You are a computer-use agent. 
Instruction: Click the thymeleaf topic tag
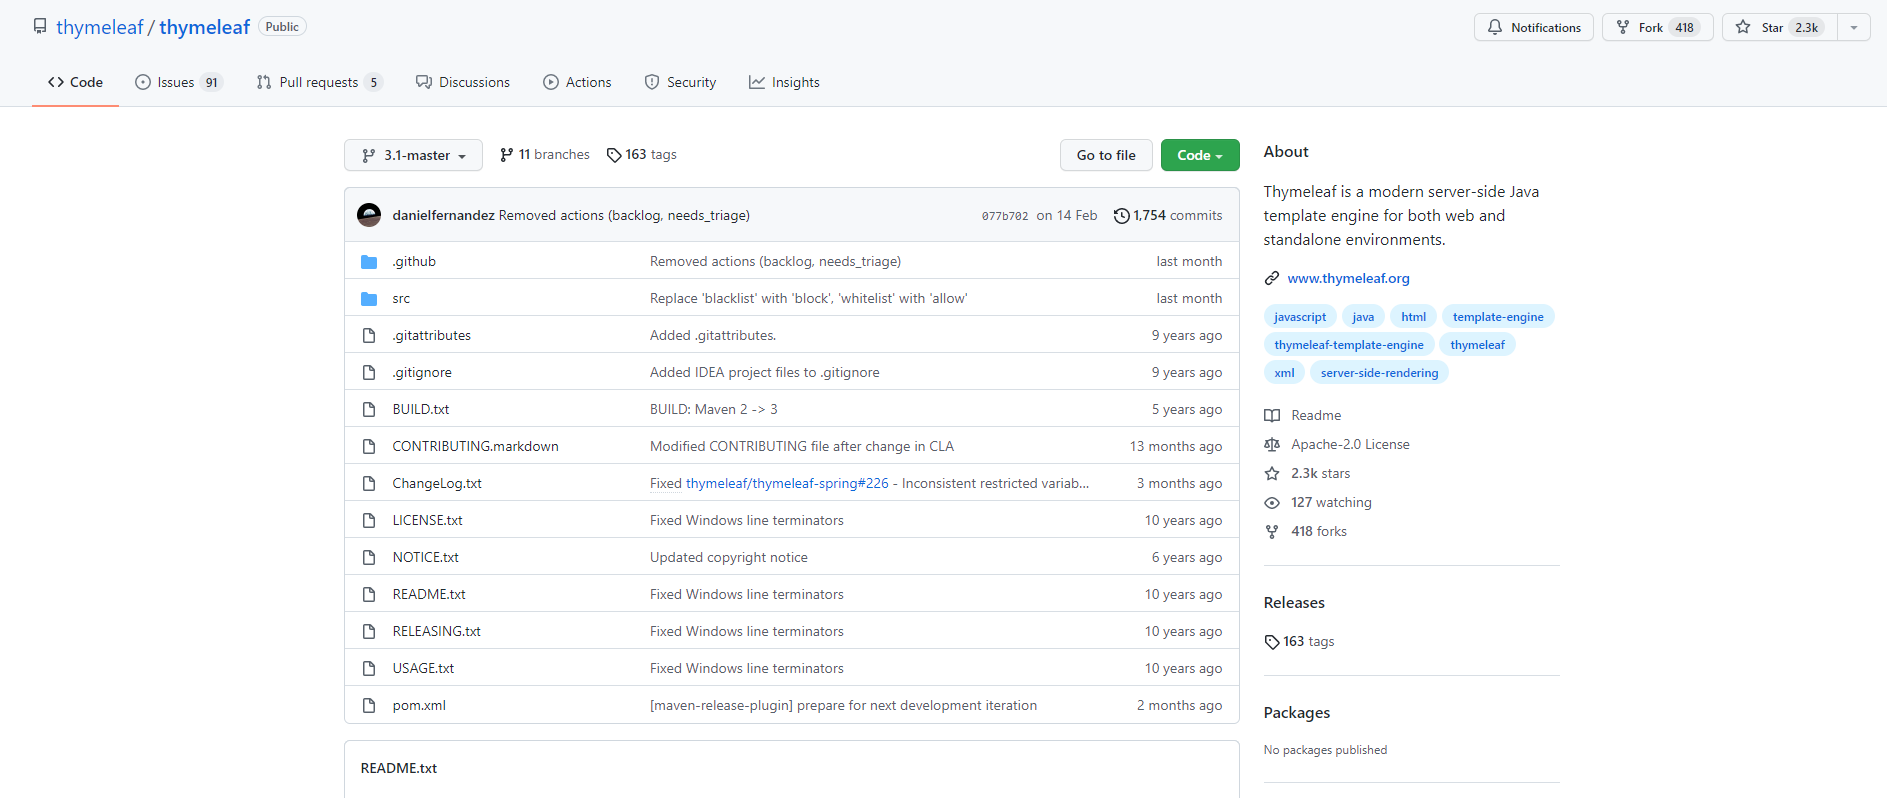click(1477, 345)
